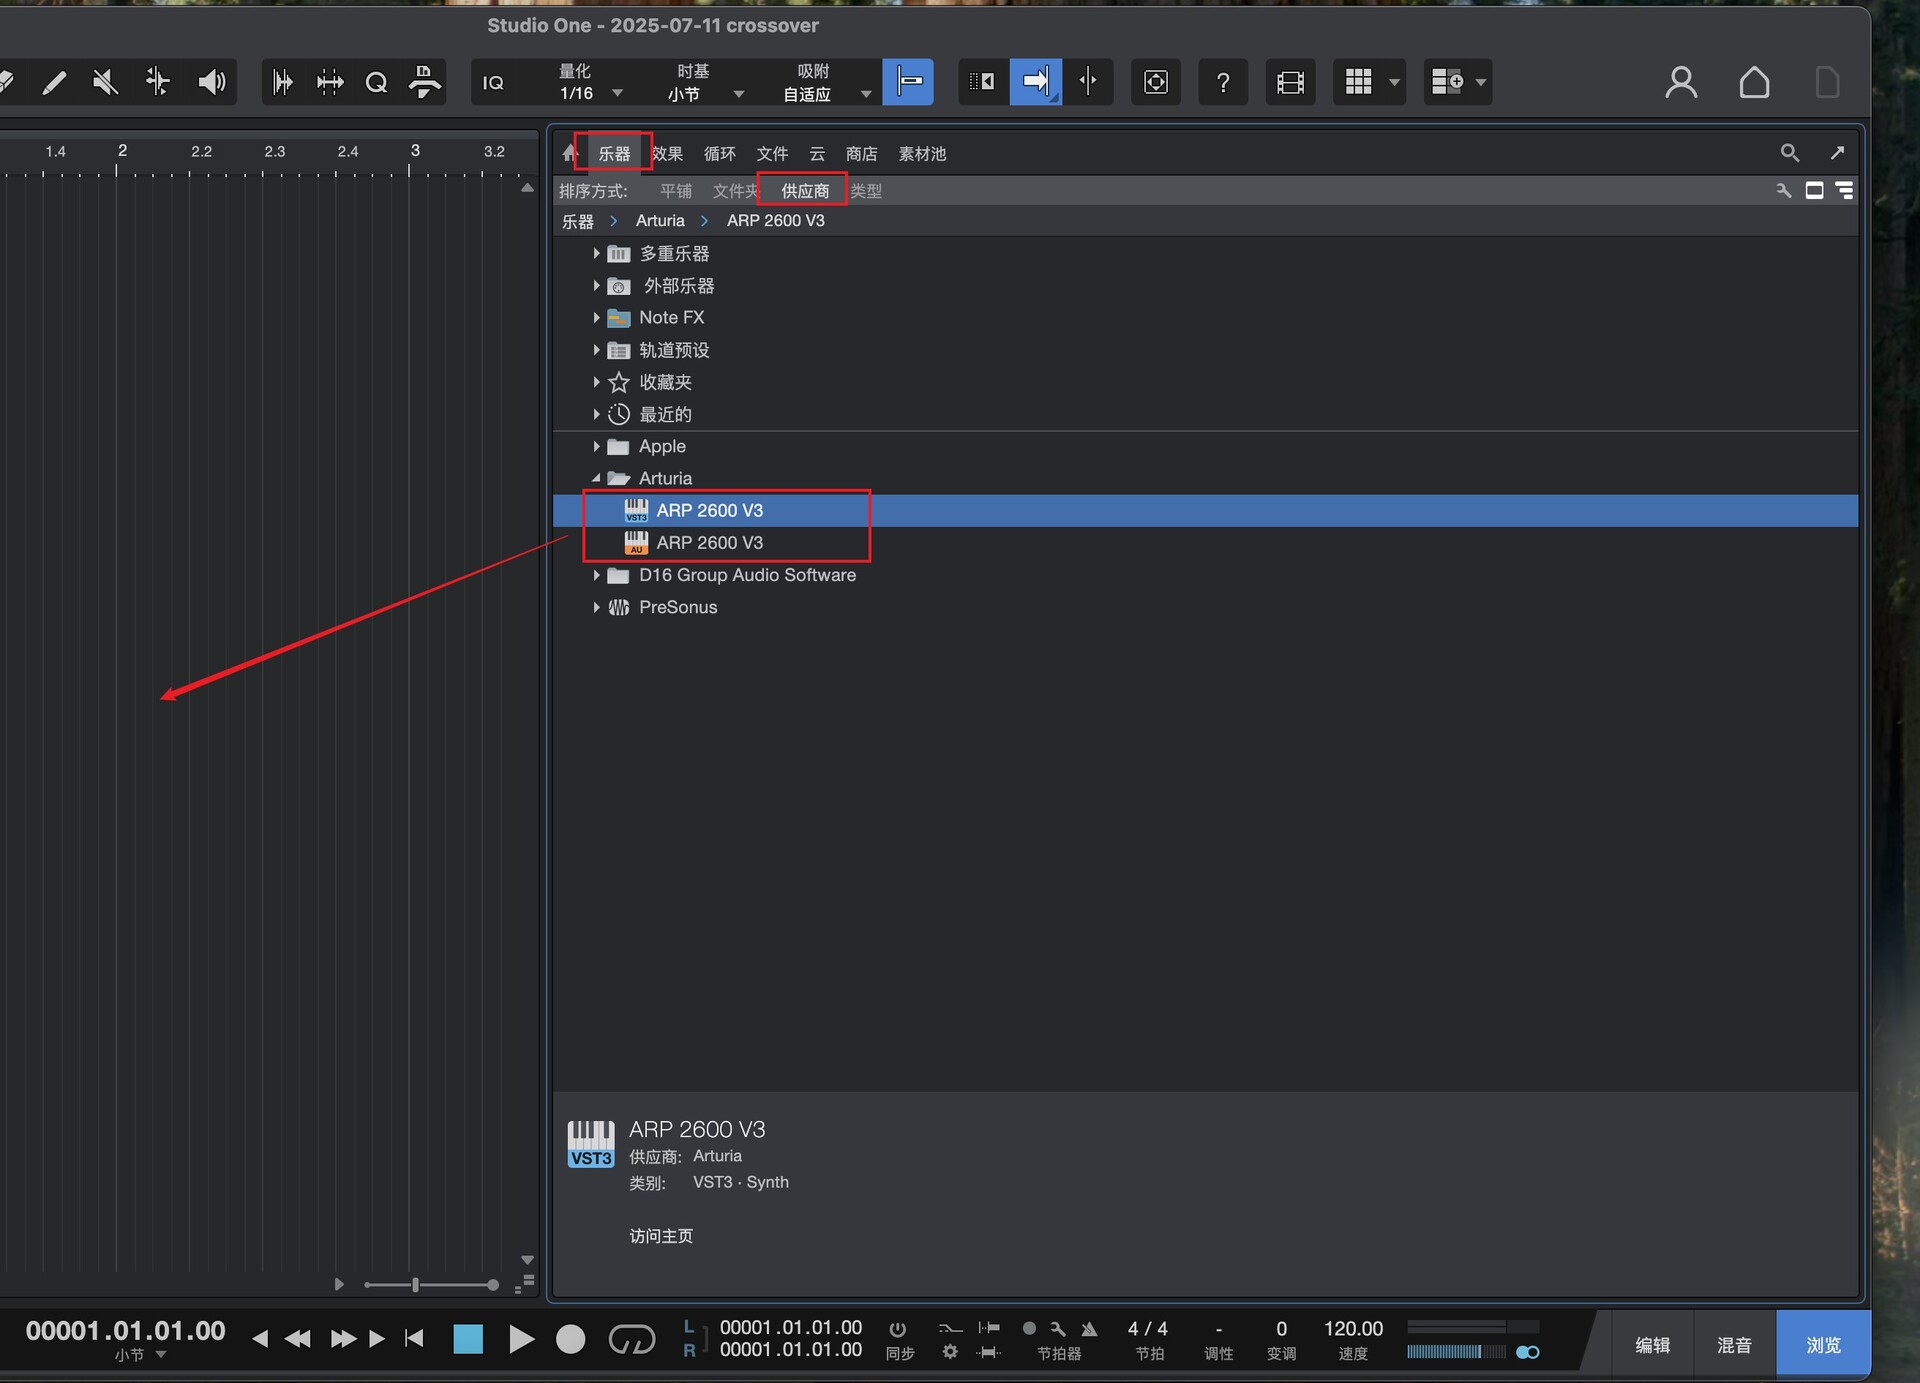Toggle the performance monitor switch
The width and height of the screenshot is (1920, 1383).
[x=1527, y=1352]
